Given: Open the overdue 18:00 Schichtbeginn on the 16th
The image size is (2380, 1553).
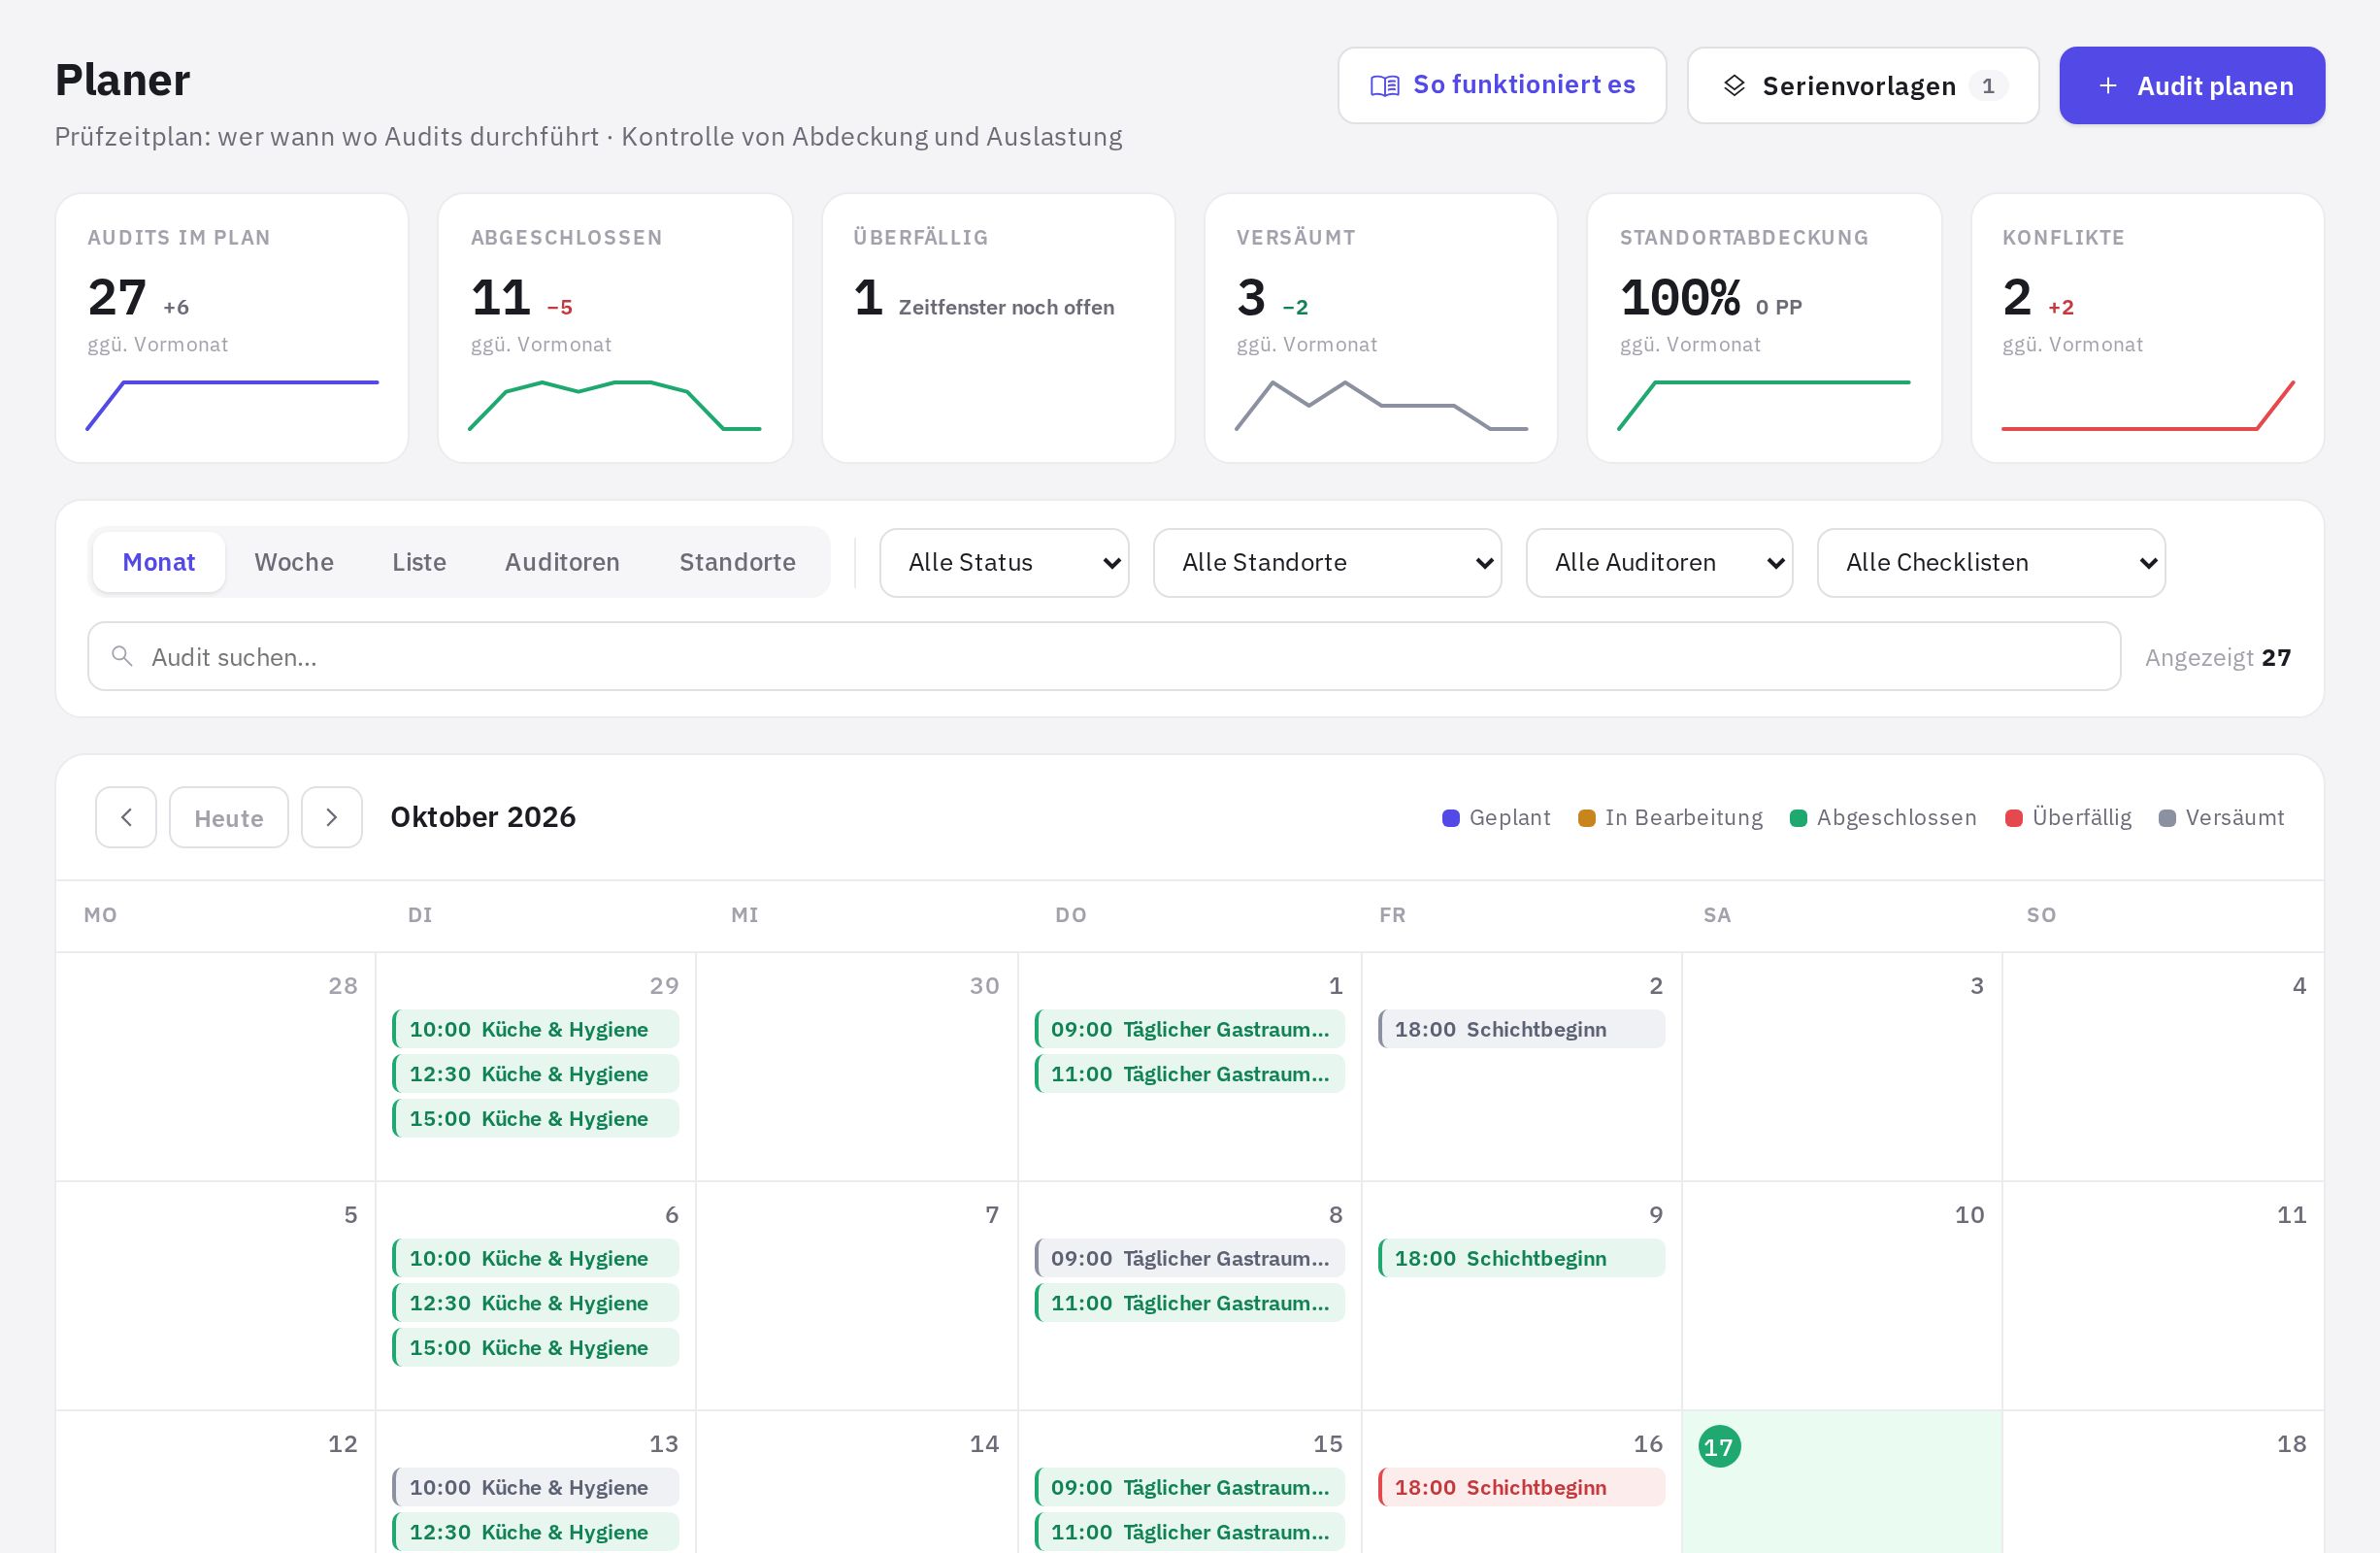Looking at the screenshot, I should [1521, 1487].
